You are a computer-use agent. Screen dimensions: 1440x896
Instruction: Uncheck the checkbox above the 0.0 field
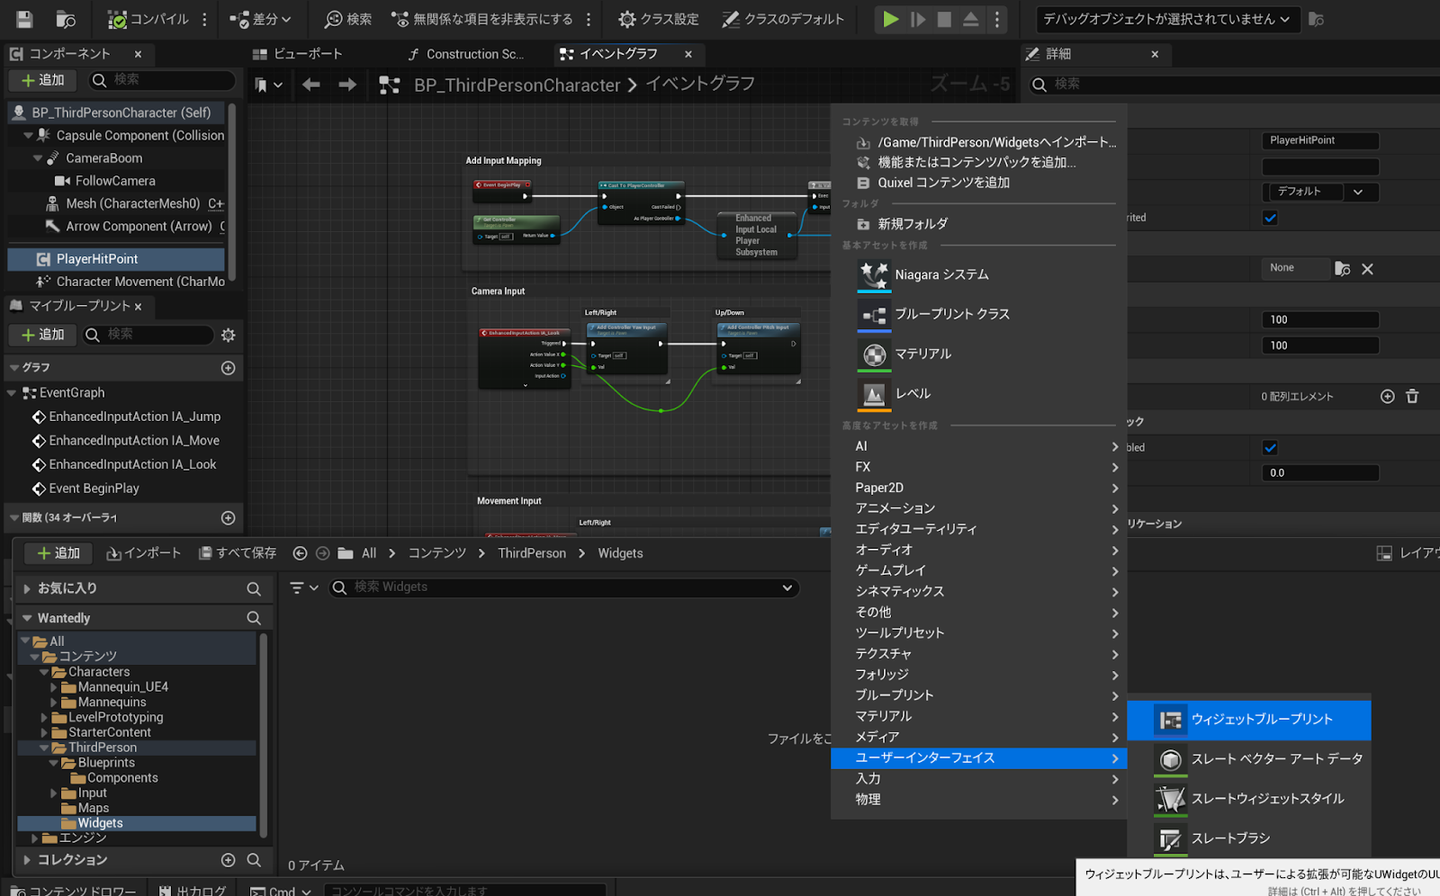[x=1270, y=448]
